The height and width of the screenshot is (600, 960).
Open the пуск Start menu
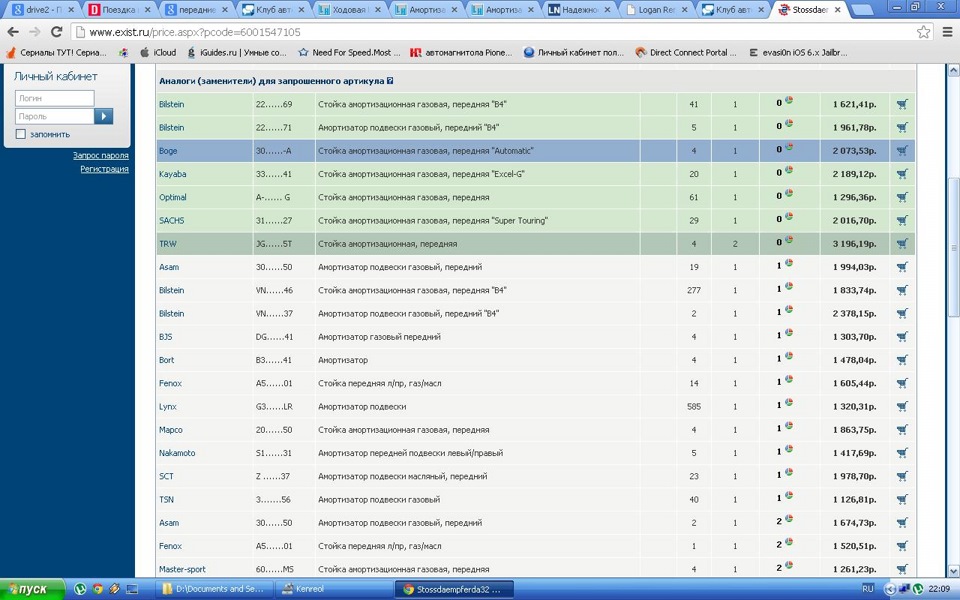pyautogui.click(x=32, y=589)
